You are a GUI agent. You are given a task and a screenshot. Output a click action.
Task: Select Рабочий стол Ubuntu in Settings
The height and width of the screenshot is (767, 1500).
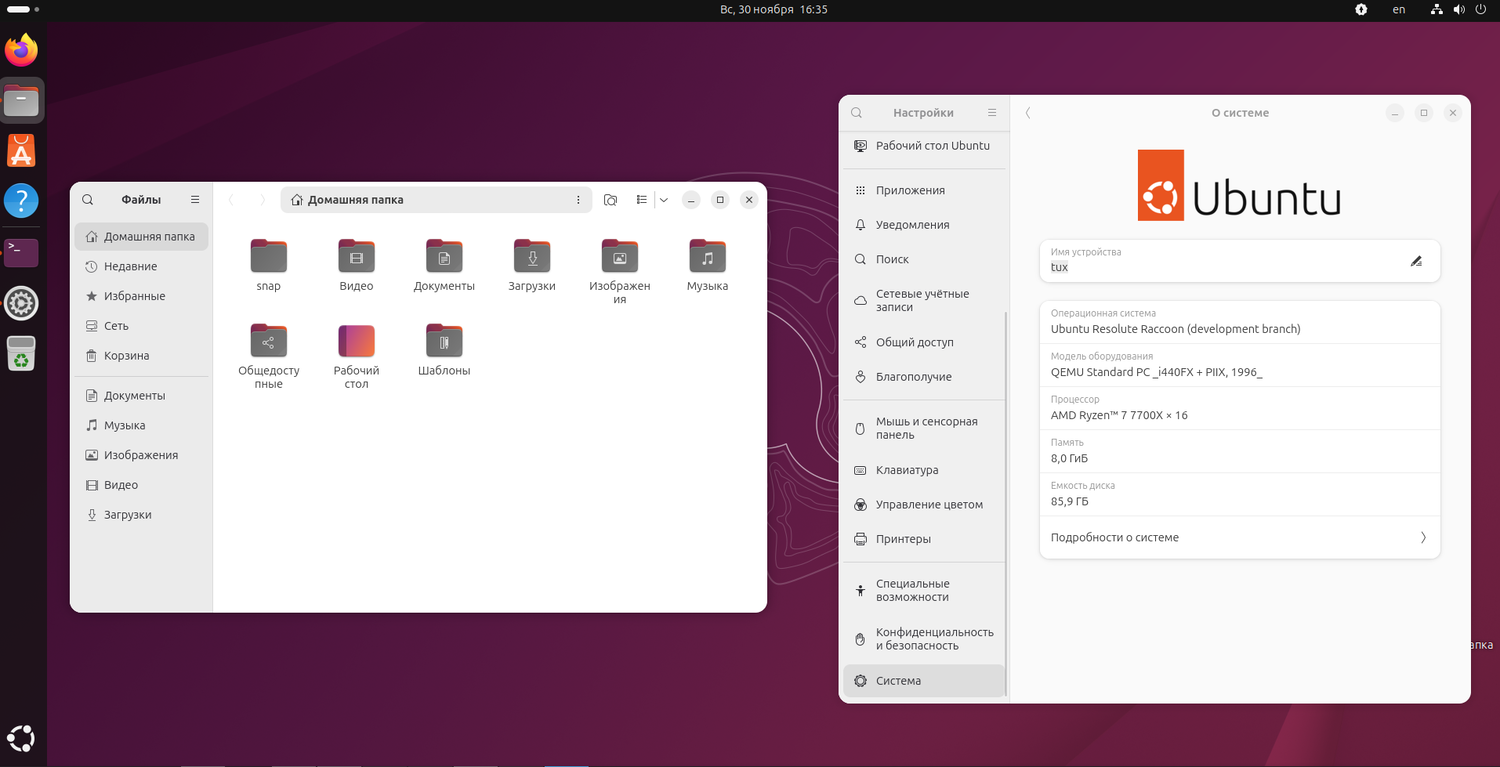click(x=923, y=146)
